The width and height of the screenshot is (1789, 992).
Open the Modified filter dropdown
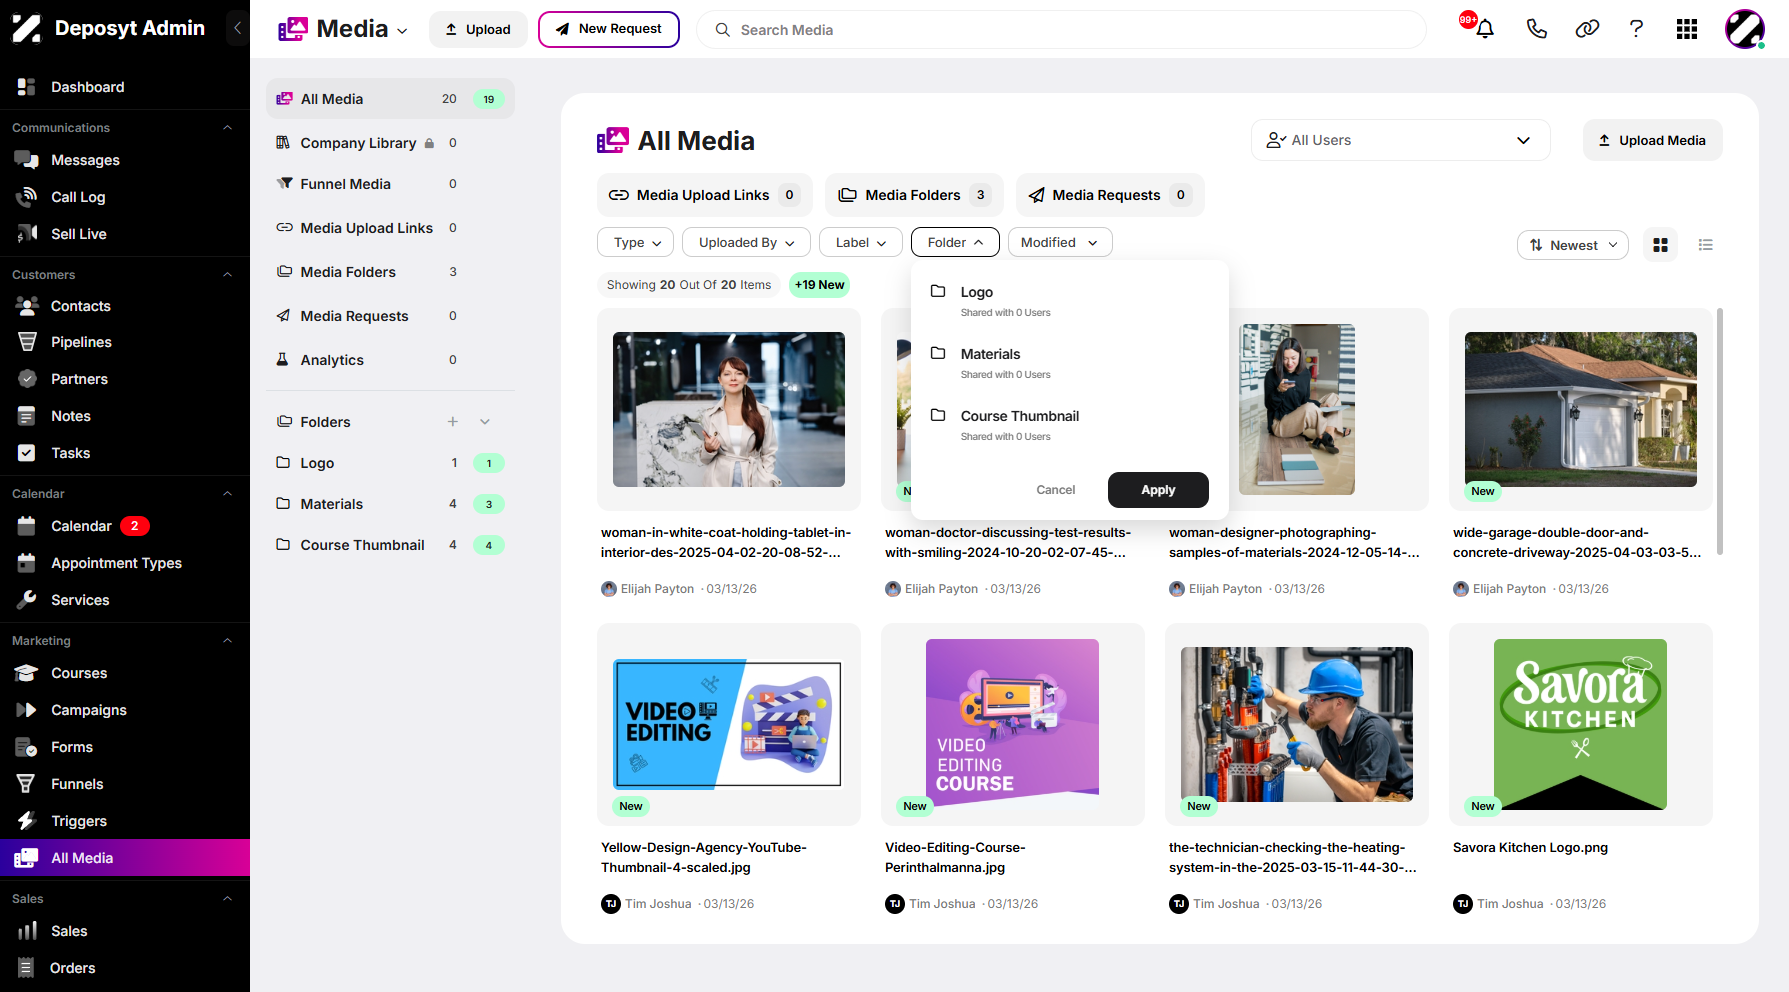coord(1060,242)
